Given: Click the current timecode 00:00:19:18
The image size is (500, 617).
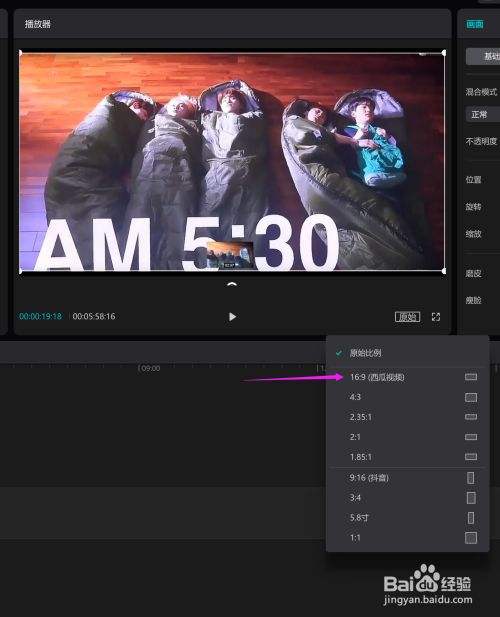Looking at the screenshot, I should (41, 316).
